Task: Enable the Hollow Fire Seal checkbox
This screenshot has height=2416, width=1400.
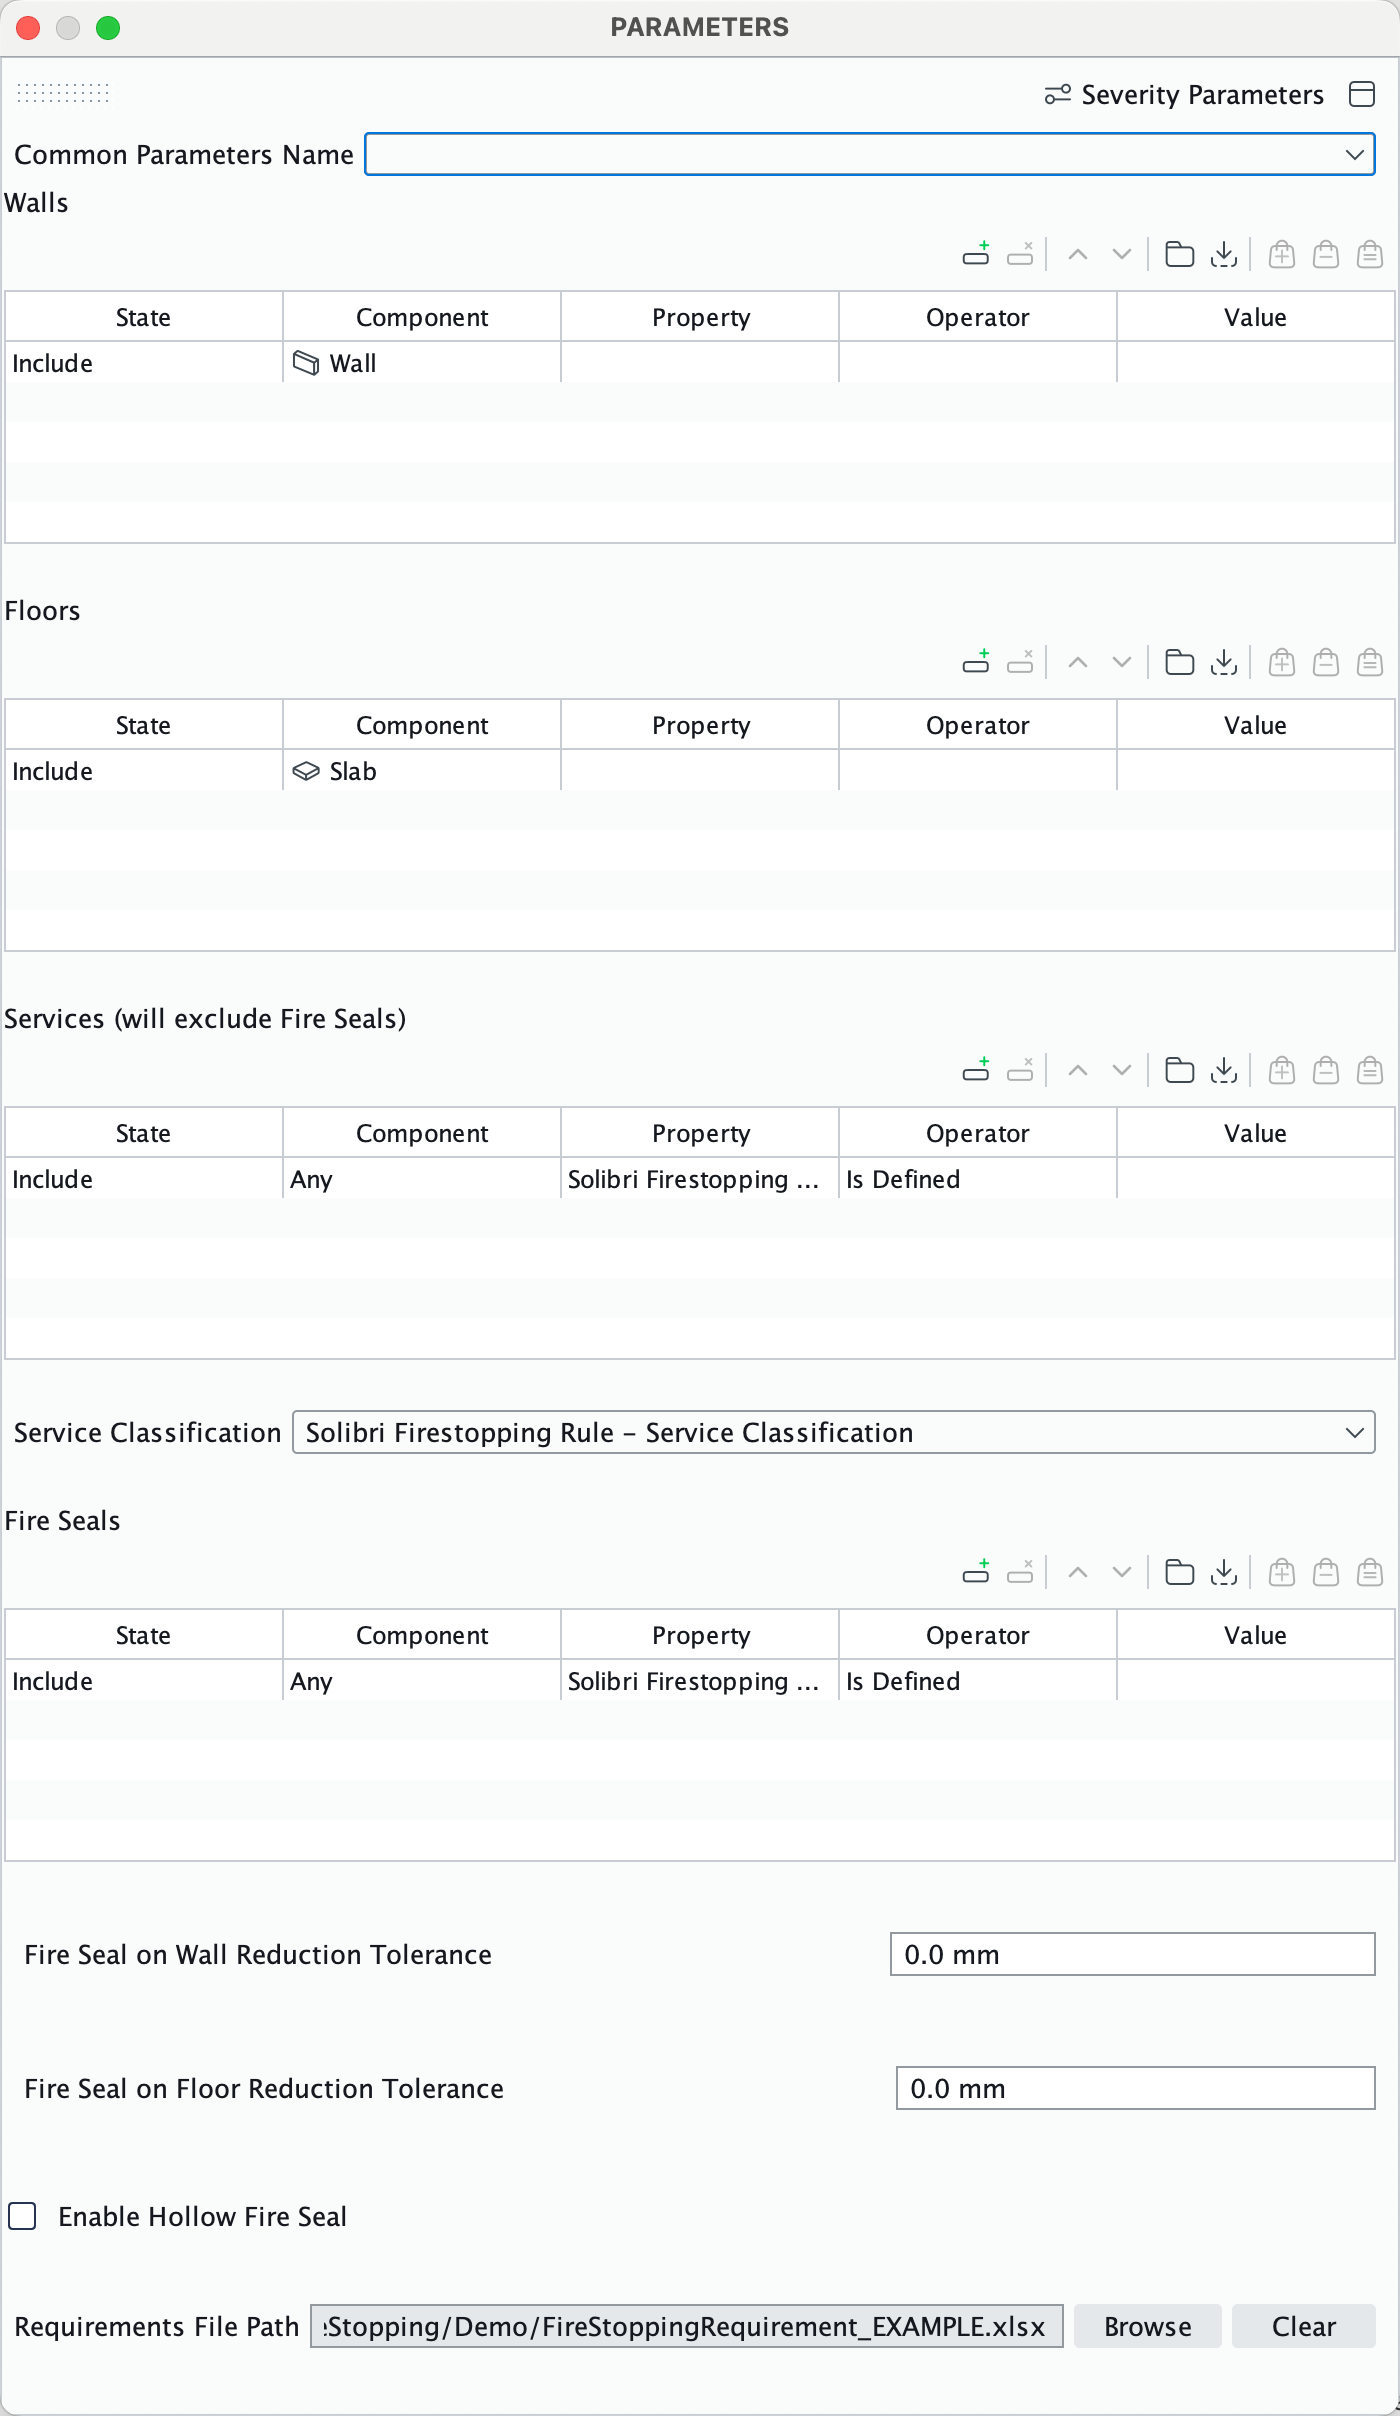Action: [x=23, y=2216]
